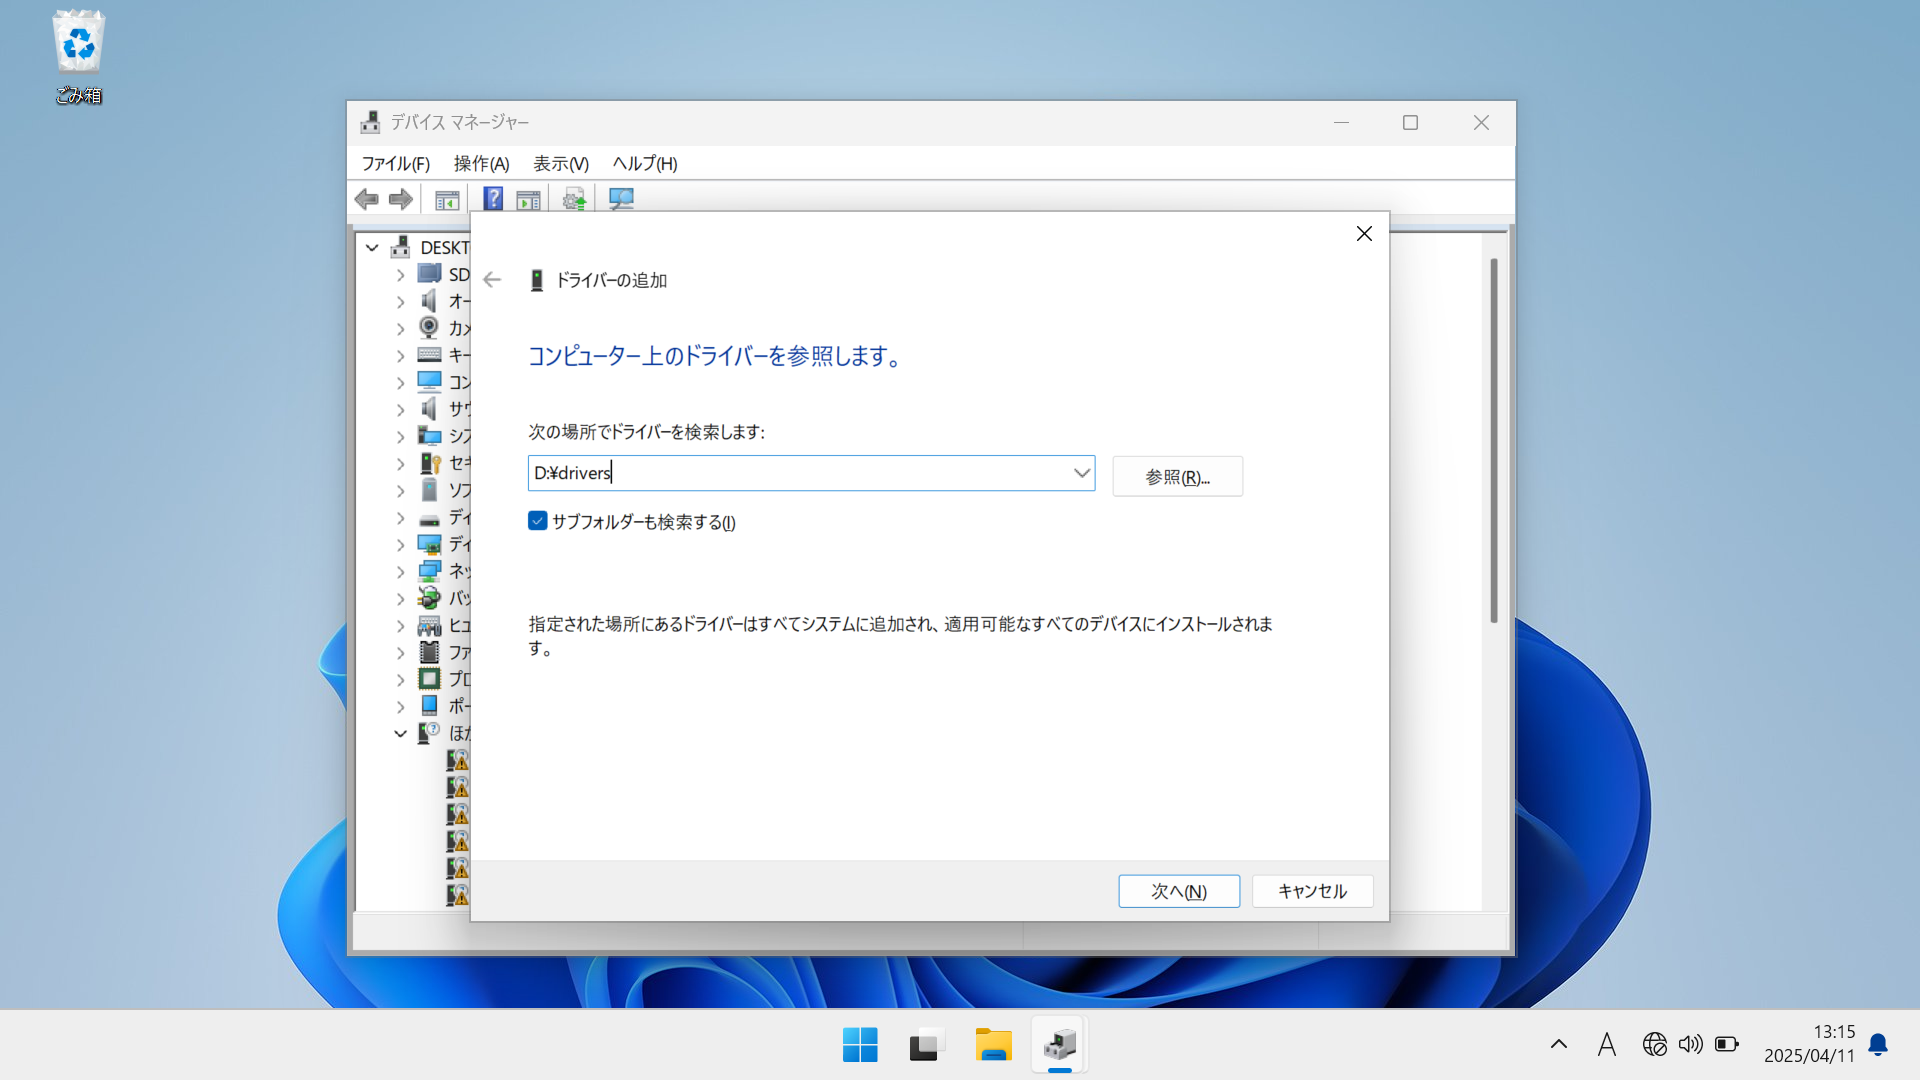
Task: Open File Explorer from the taskbar
Action: (993, 1045)
